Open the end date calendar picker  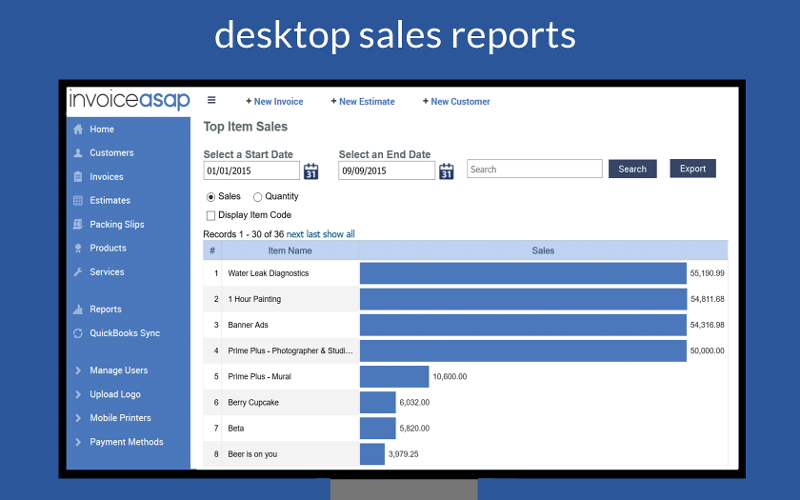446,171
